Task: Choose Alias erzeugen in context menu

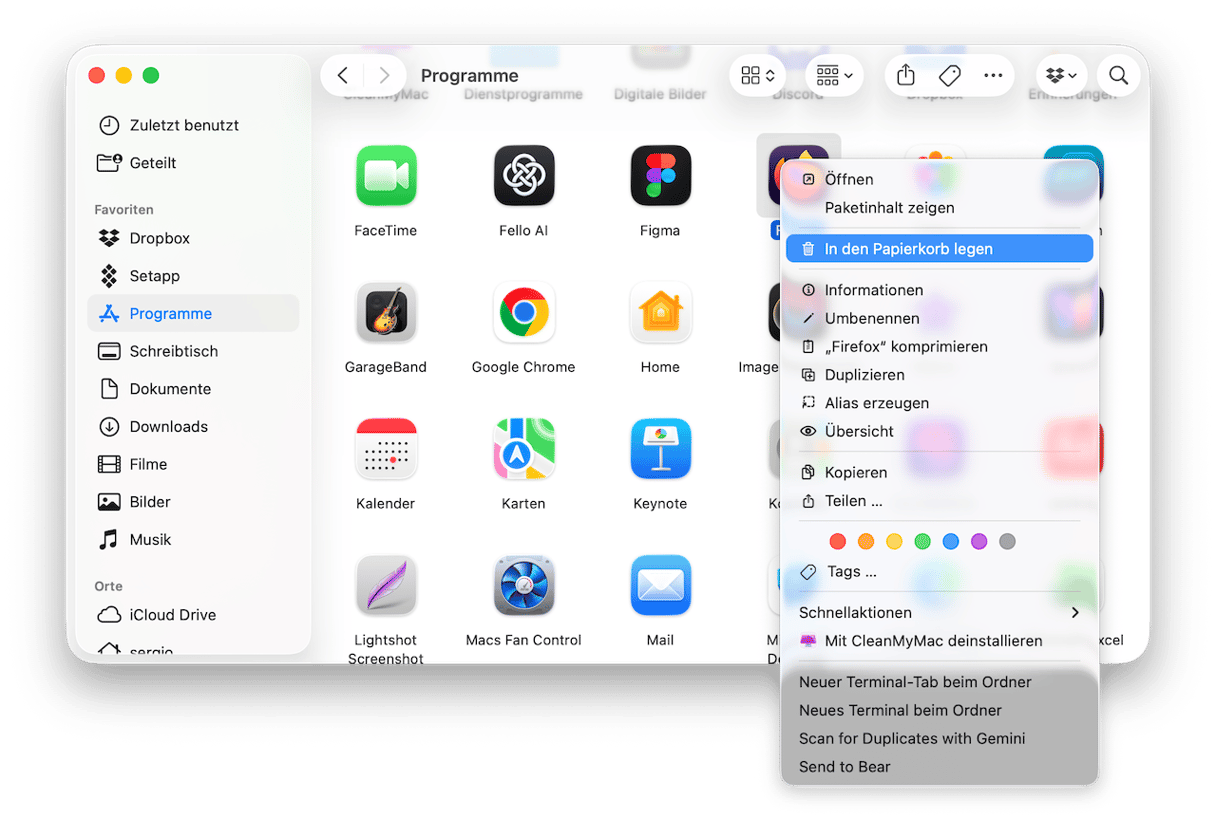Action: 939,403
